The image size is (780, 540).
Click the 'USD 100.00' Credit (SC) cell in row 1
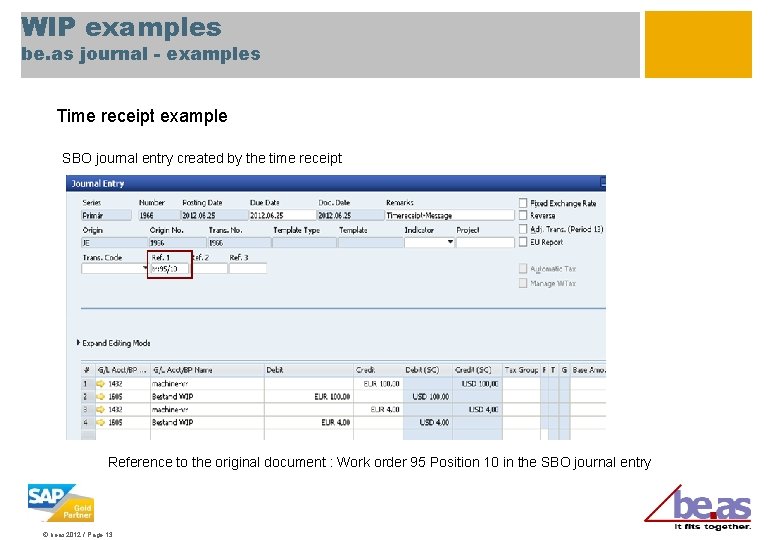click(478, 384)
